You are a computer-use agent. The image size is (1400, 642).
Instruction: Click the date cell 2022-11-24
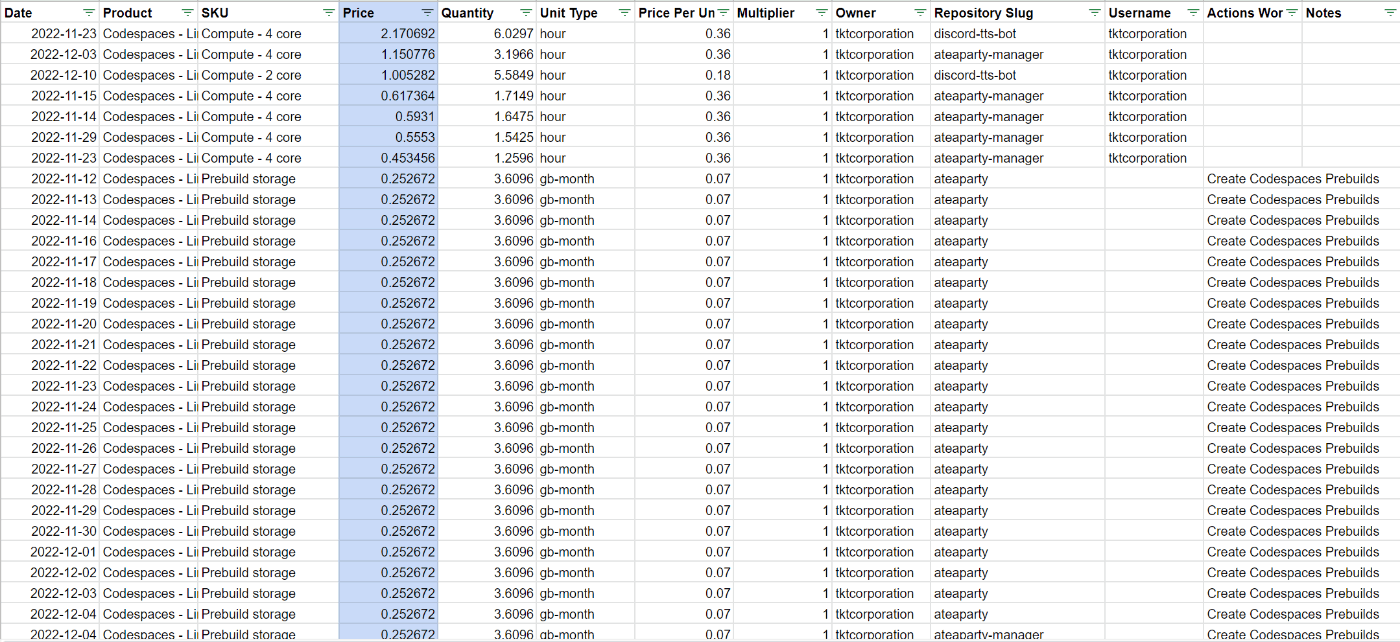point(50,407)
